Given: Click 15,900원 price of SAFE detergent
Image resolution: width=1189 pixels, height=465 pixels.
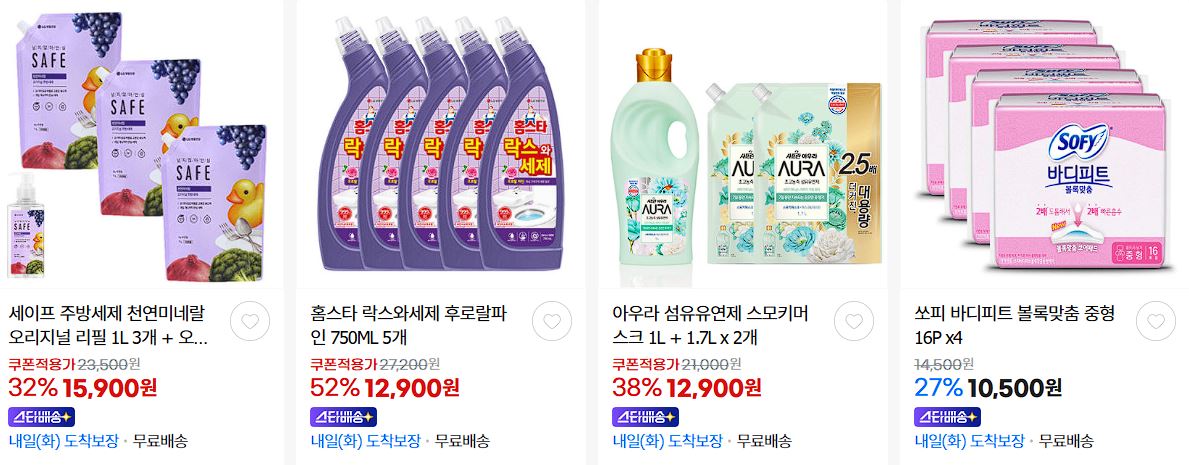Looking at the screenshot, I should pos(110,388).
